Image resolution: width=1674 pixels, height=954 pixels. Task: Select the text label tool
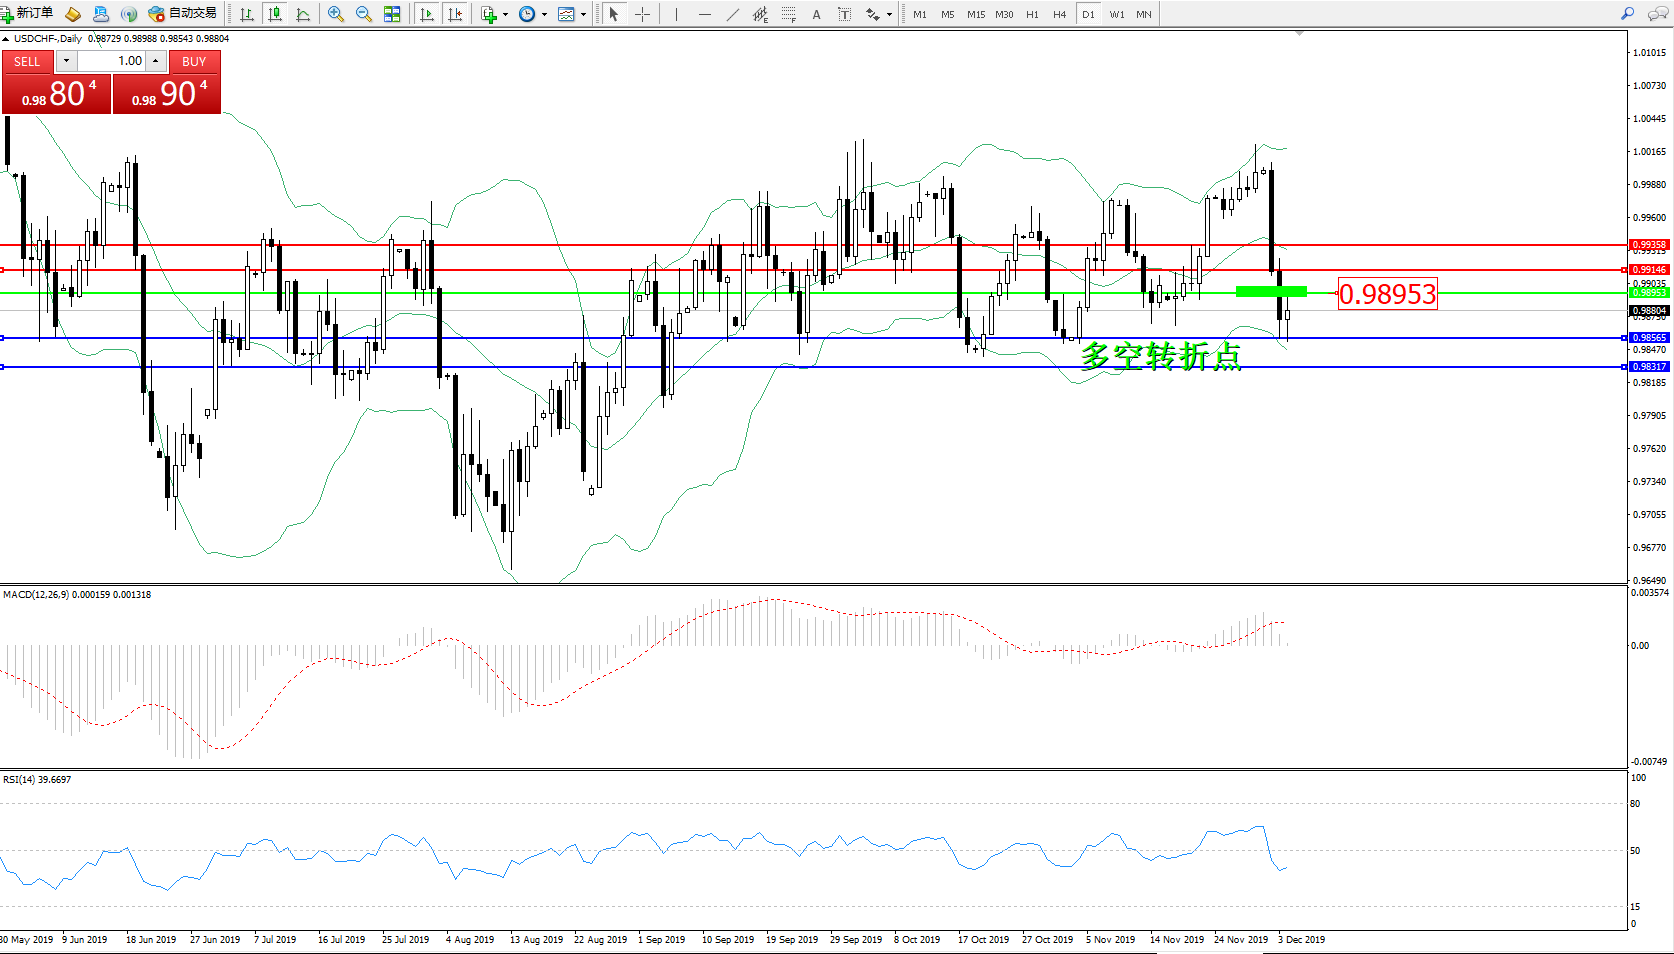[x=845, y=14]
